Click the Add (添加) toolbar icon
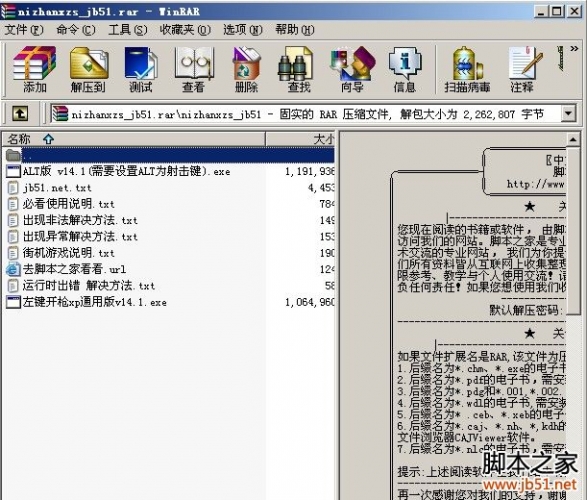Image resolution: width=587 pixels, height=500 pixels. pyautogui.click(x=34, y=69)
